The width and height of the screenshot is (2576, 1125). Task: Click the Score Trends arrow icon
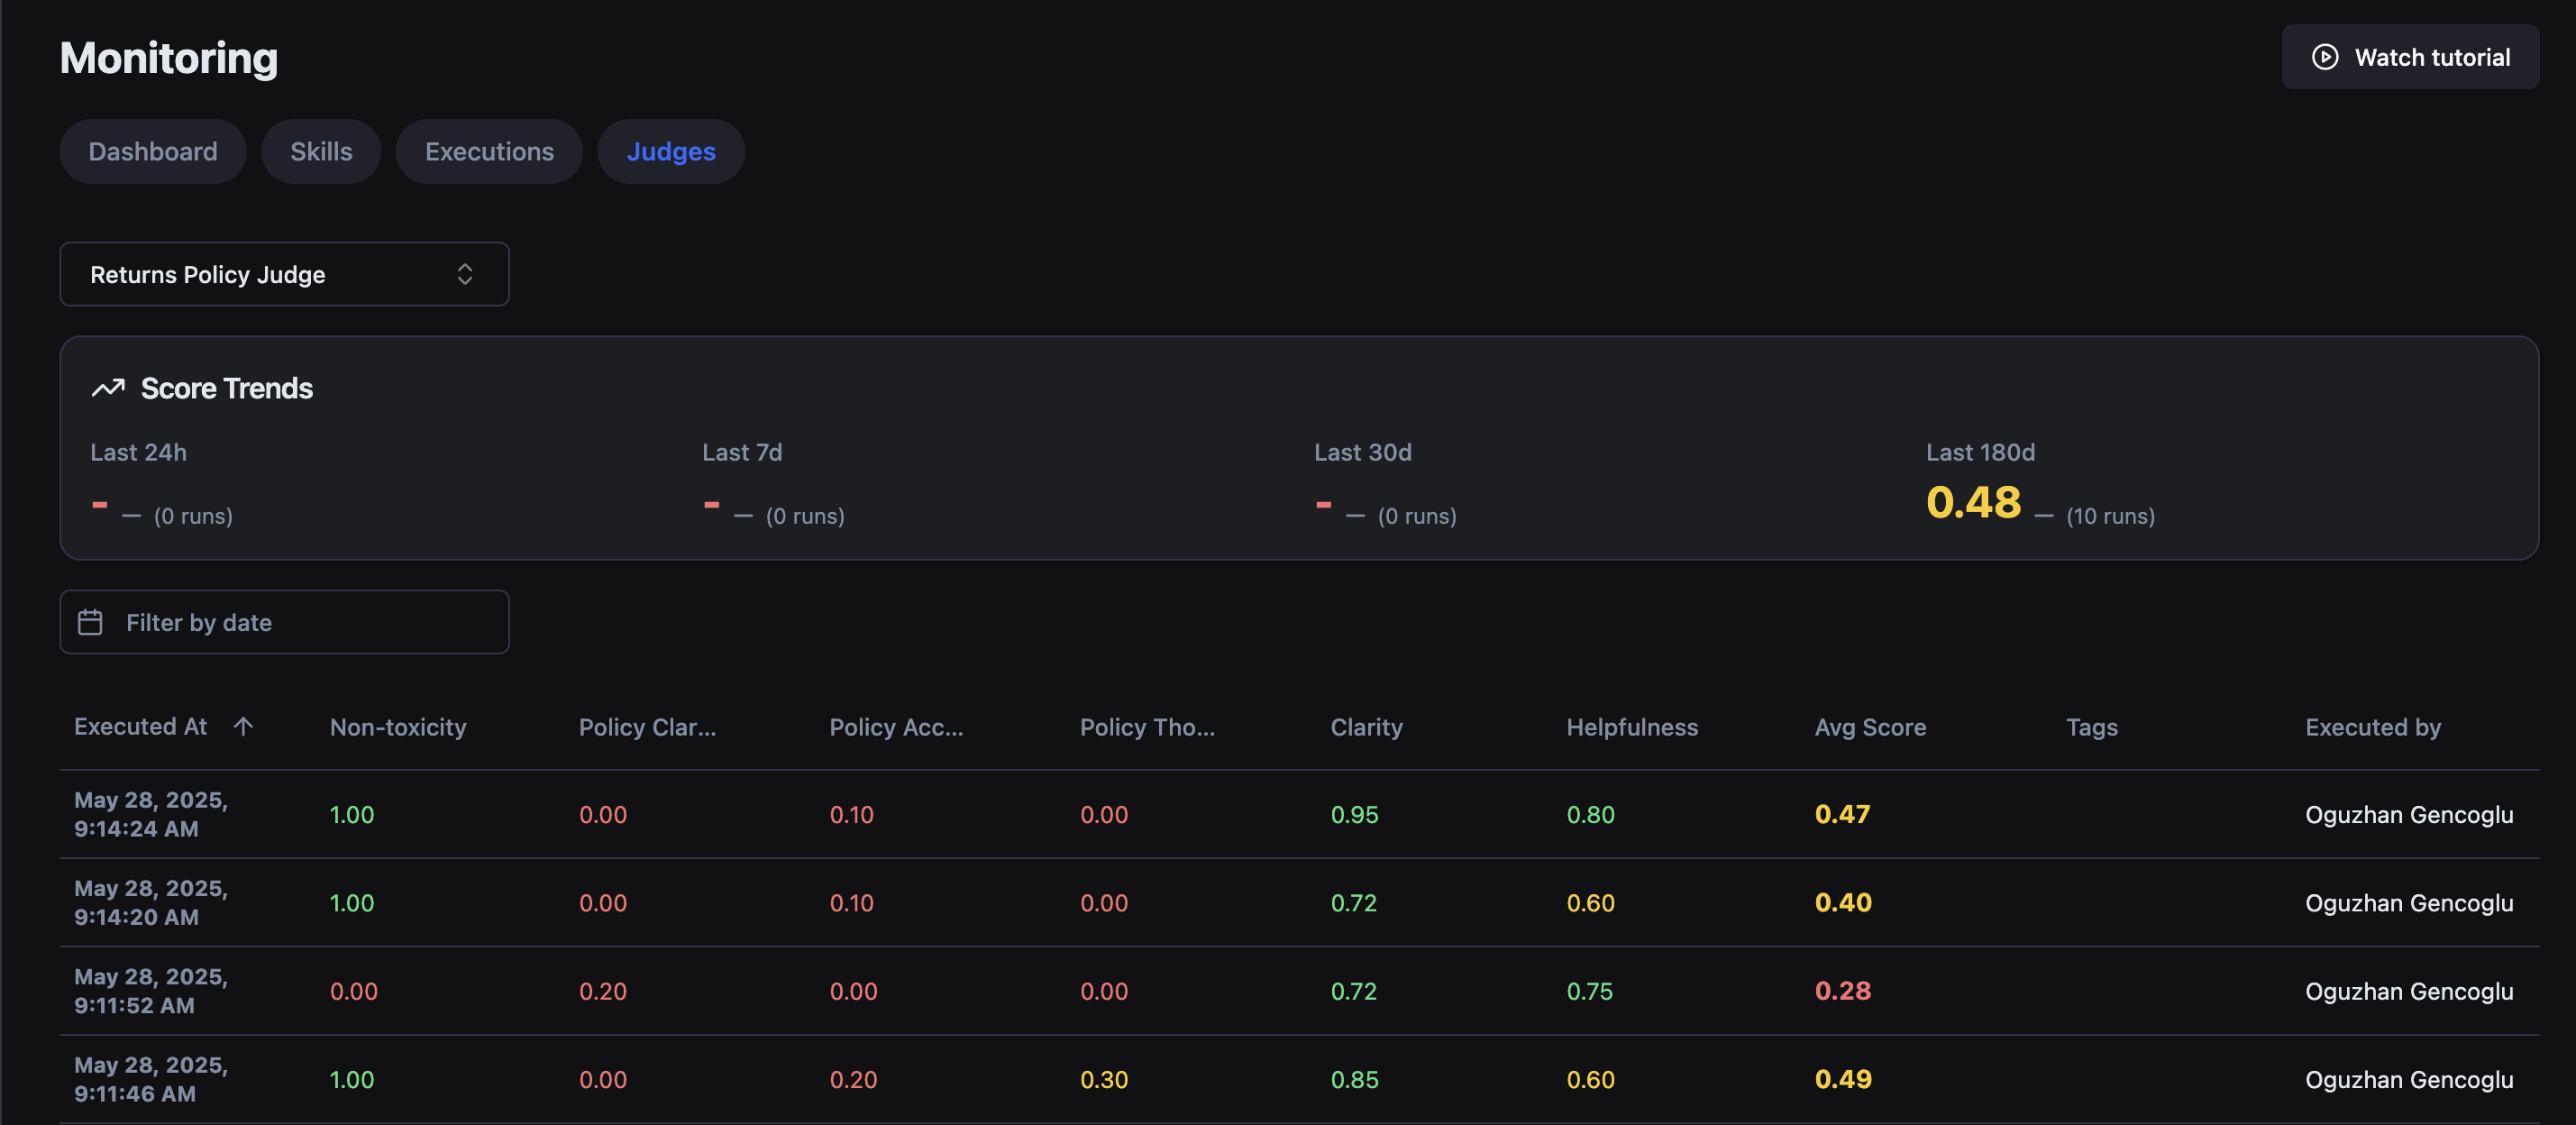point(108,388)
